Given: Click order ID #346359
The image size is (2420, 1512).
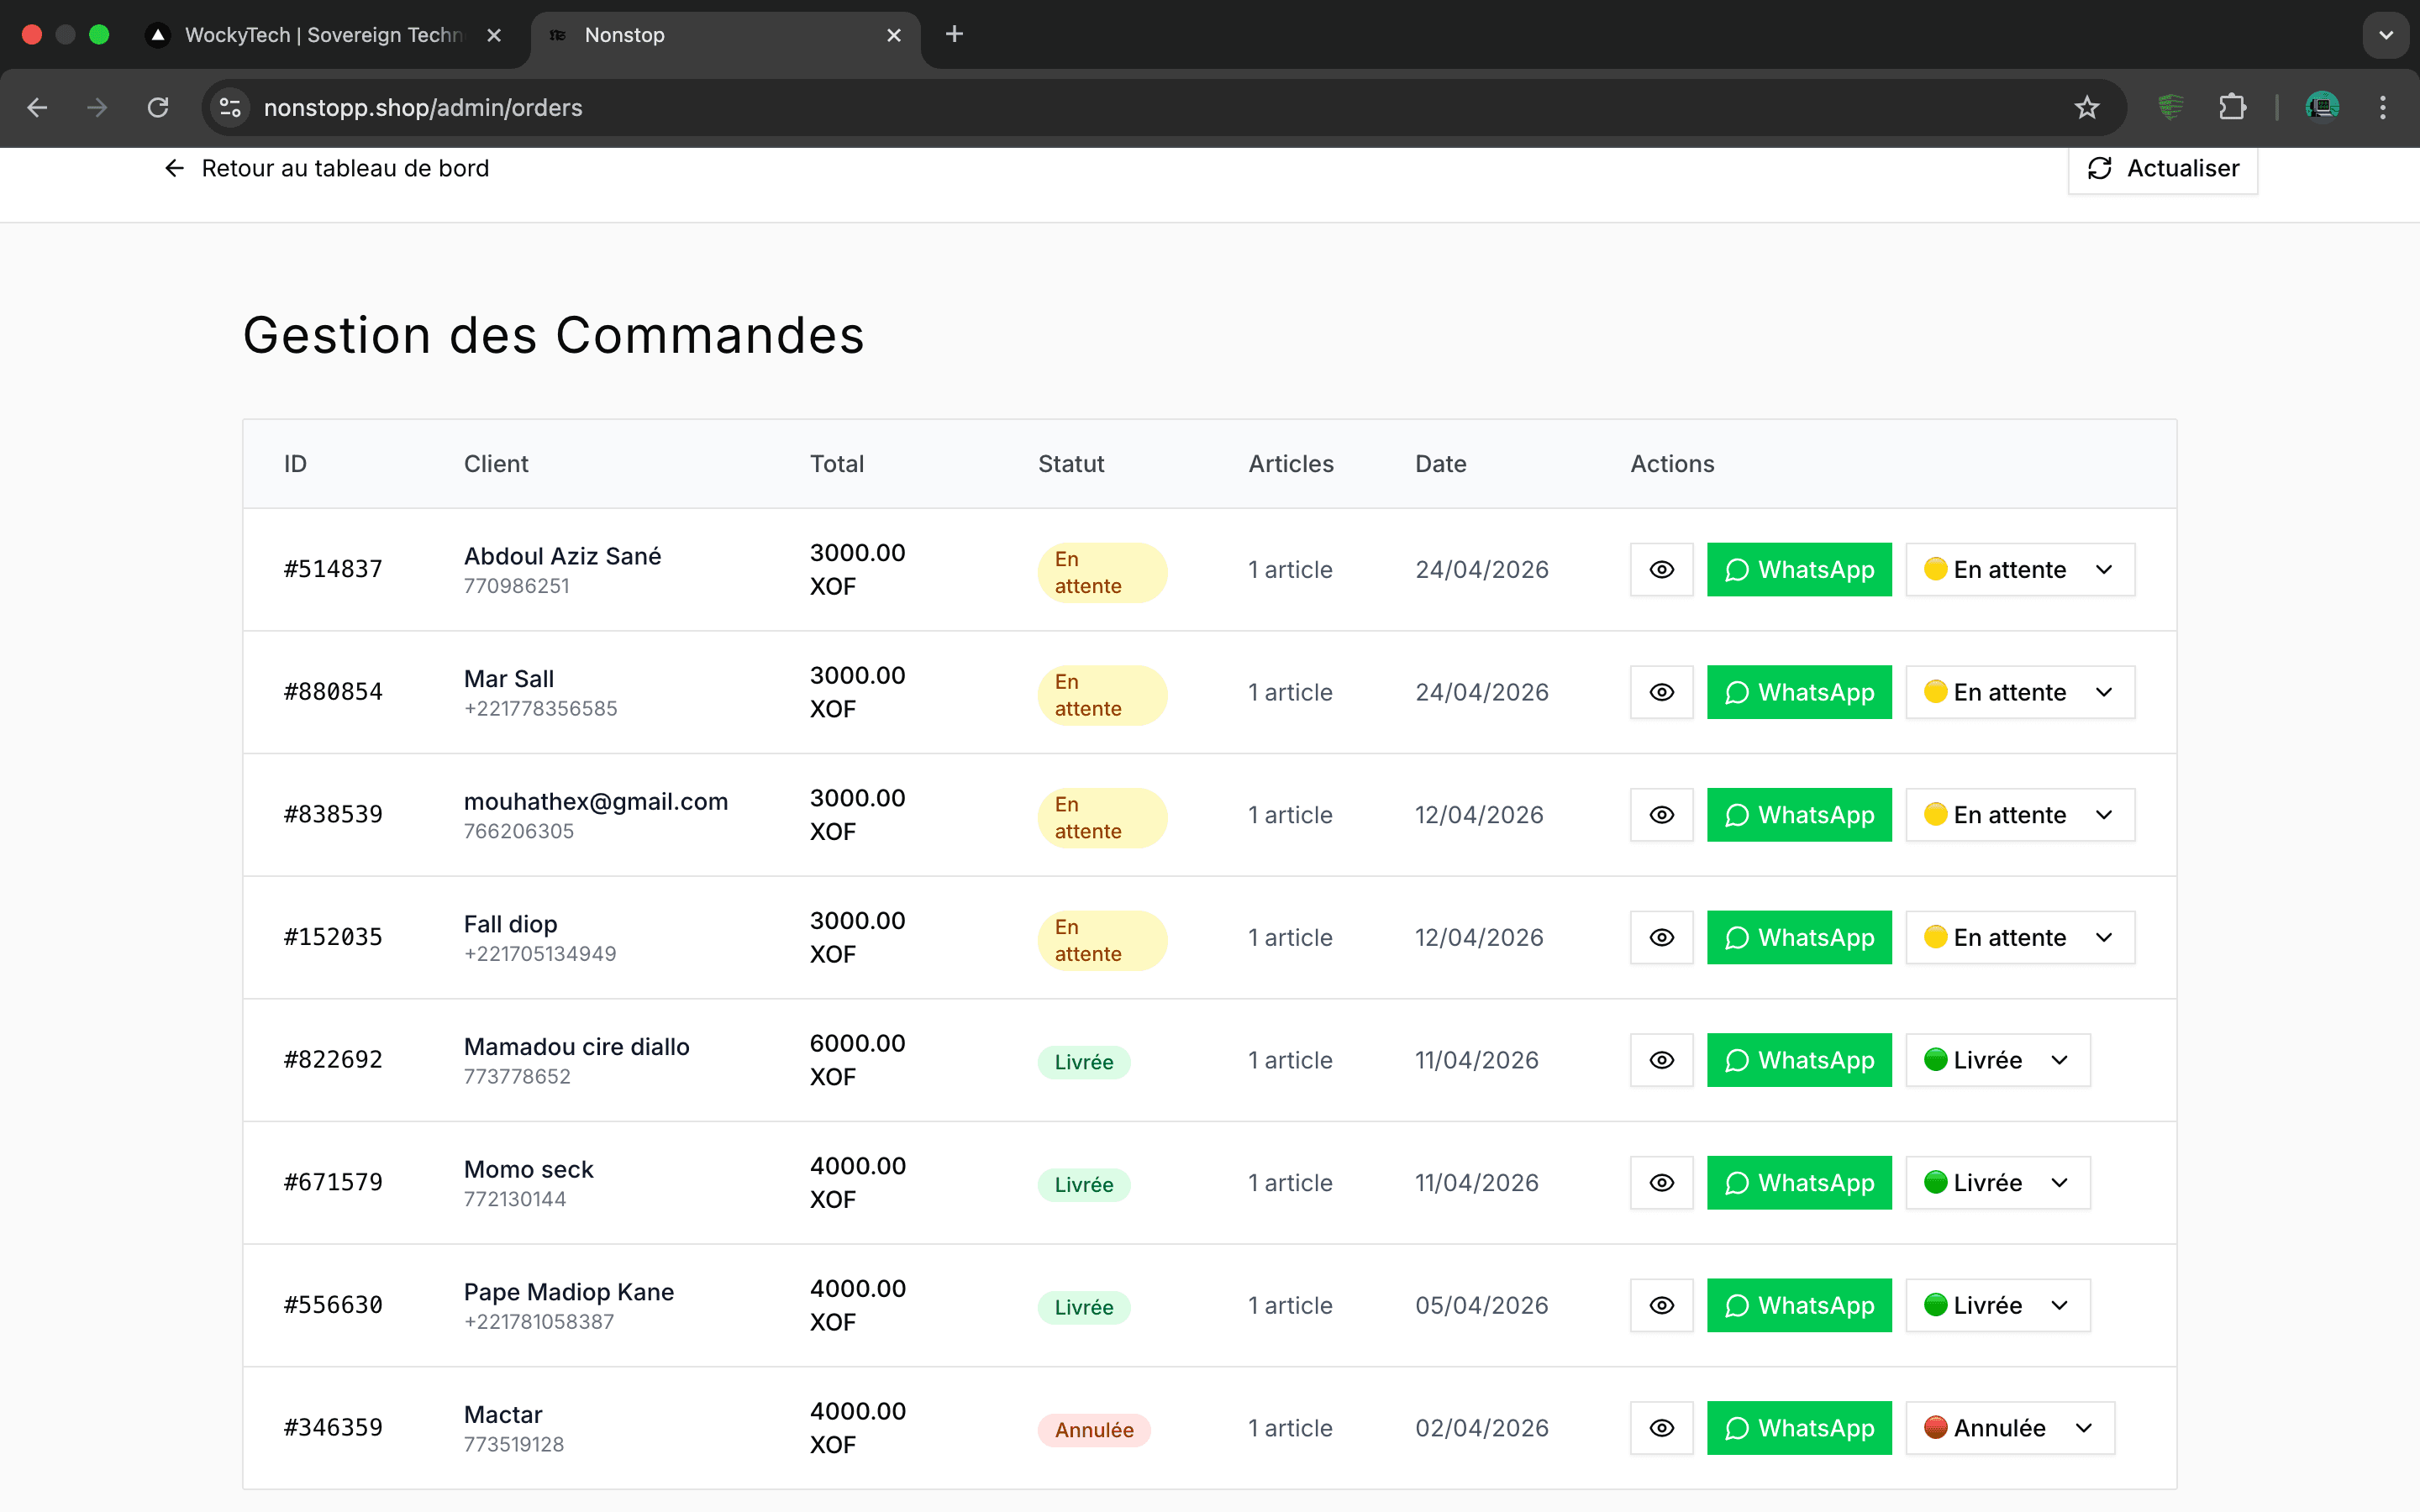Looking at the screenshot, I should (x=333, y=1428).
